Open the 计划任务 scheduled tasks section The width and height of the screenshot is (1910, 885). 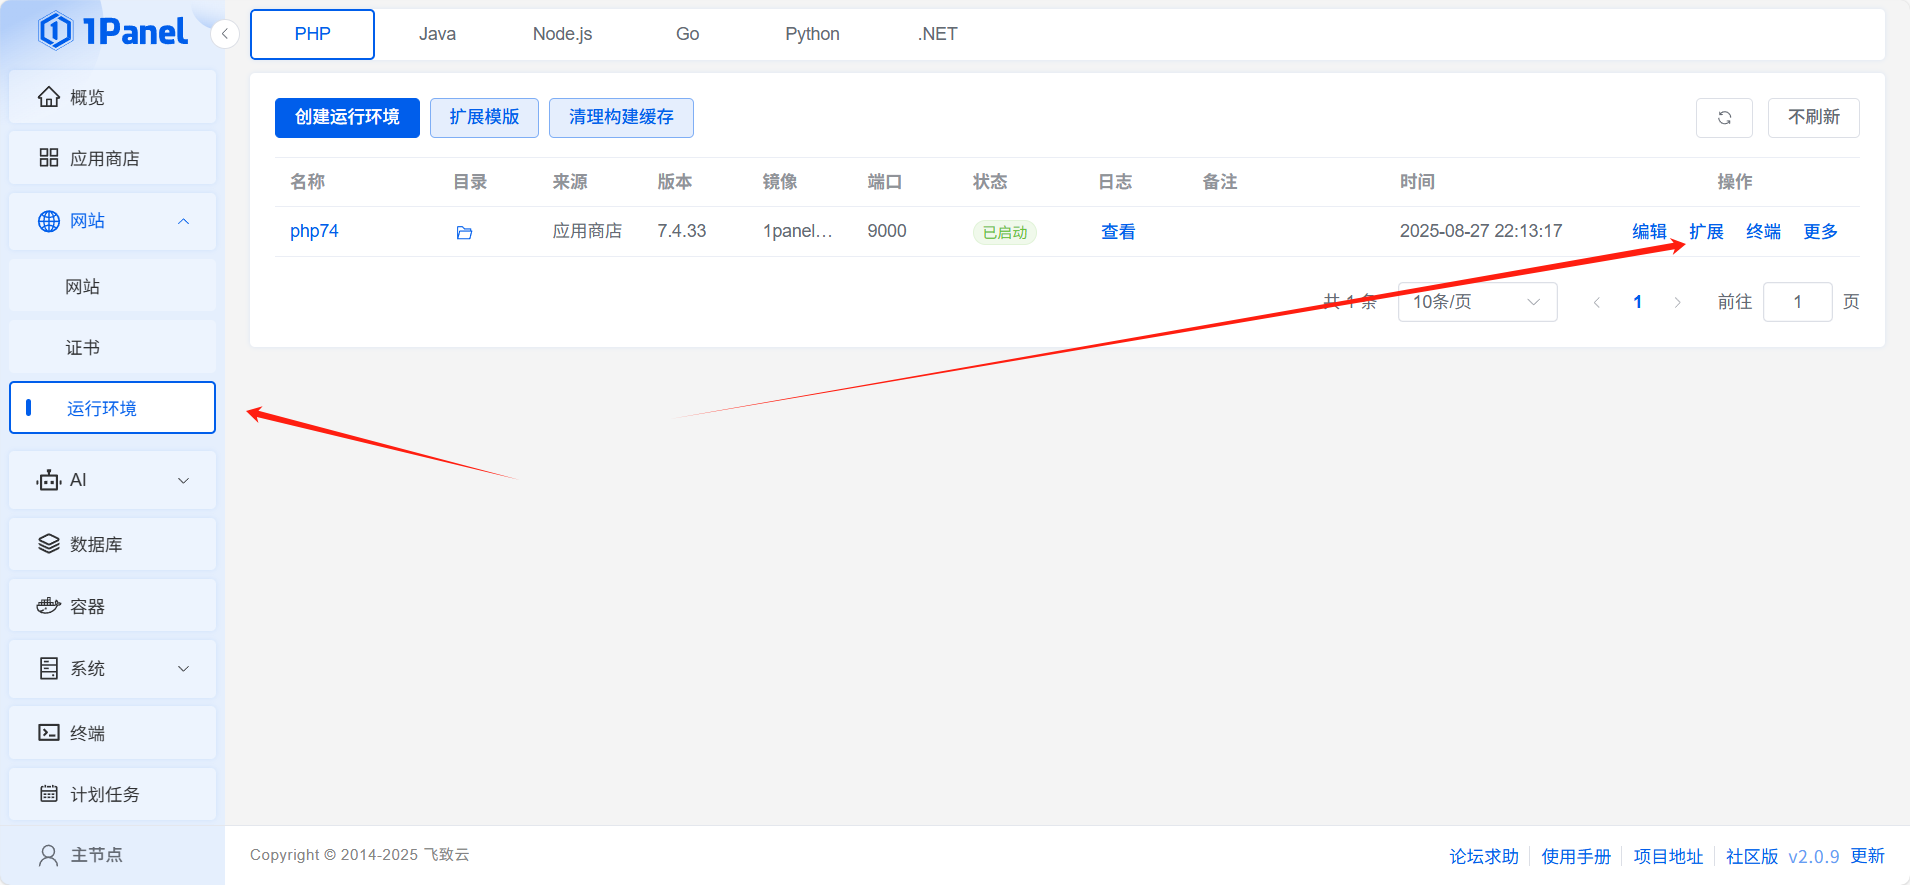click(x=112, y=794)
